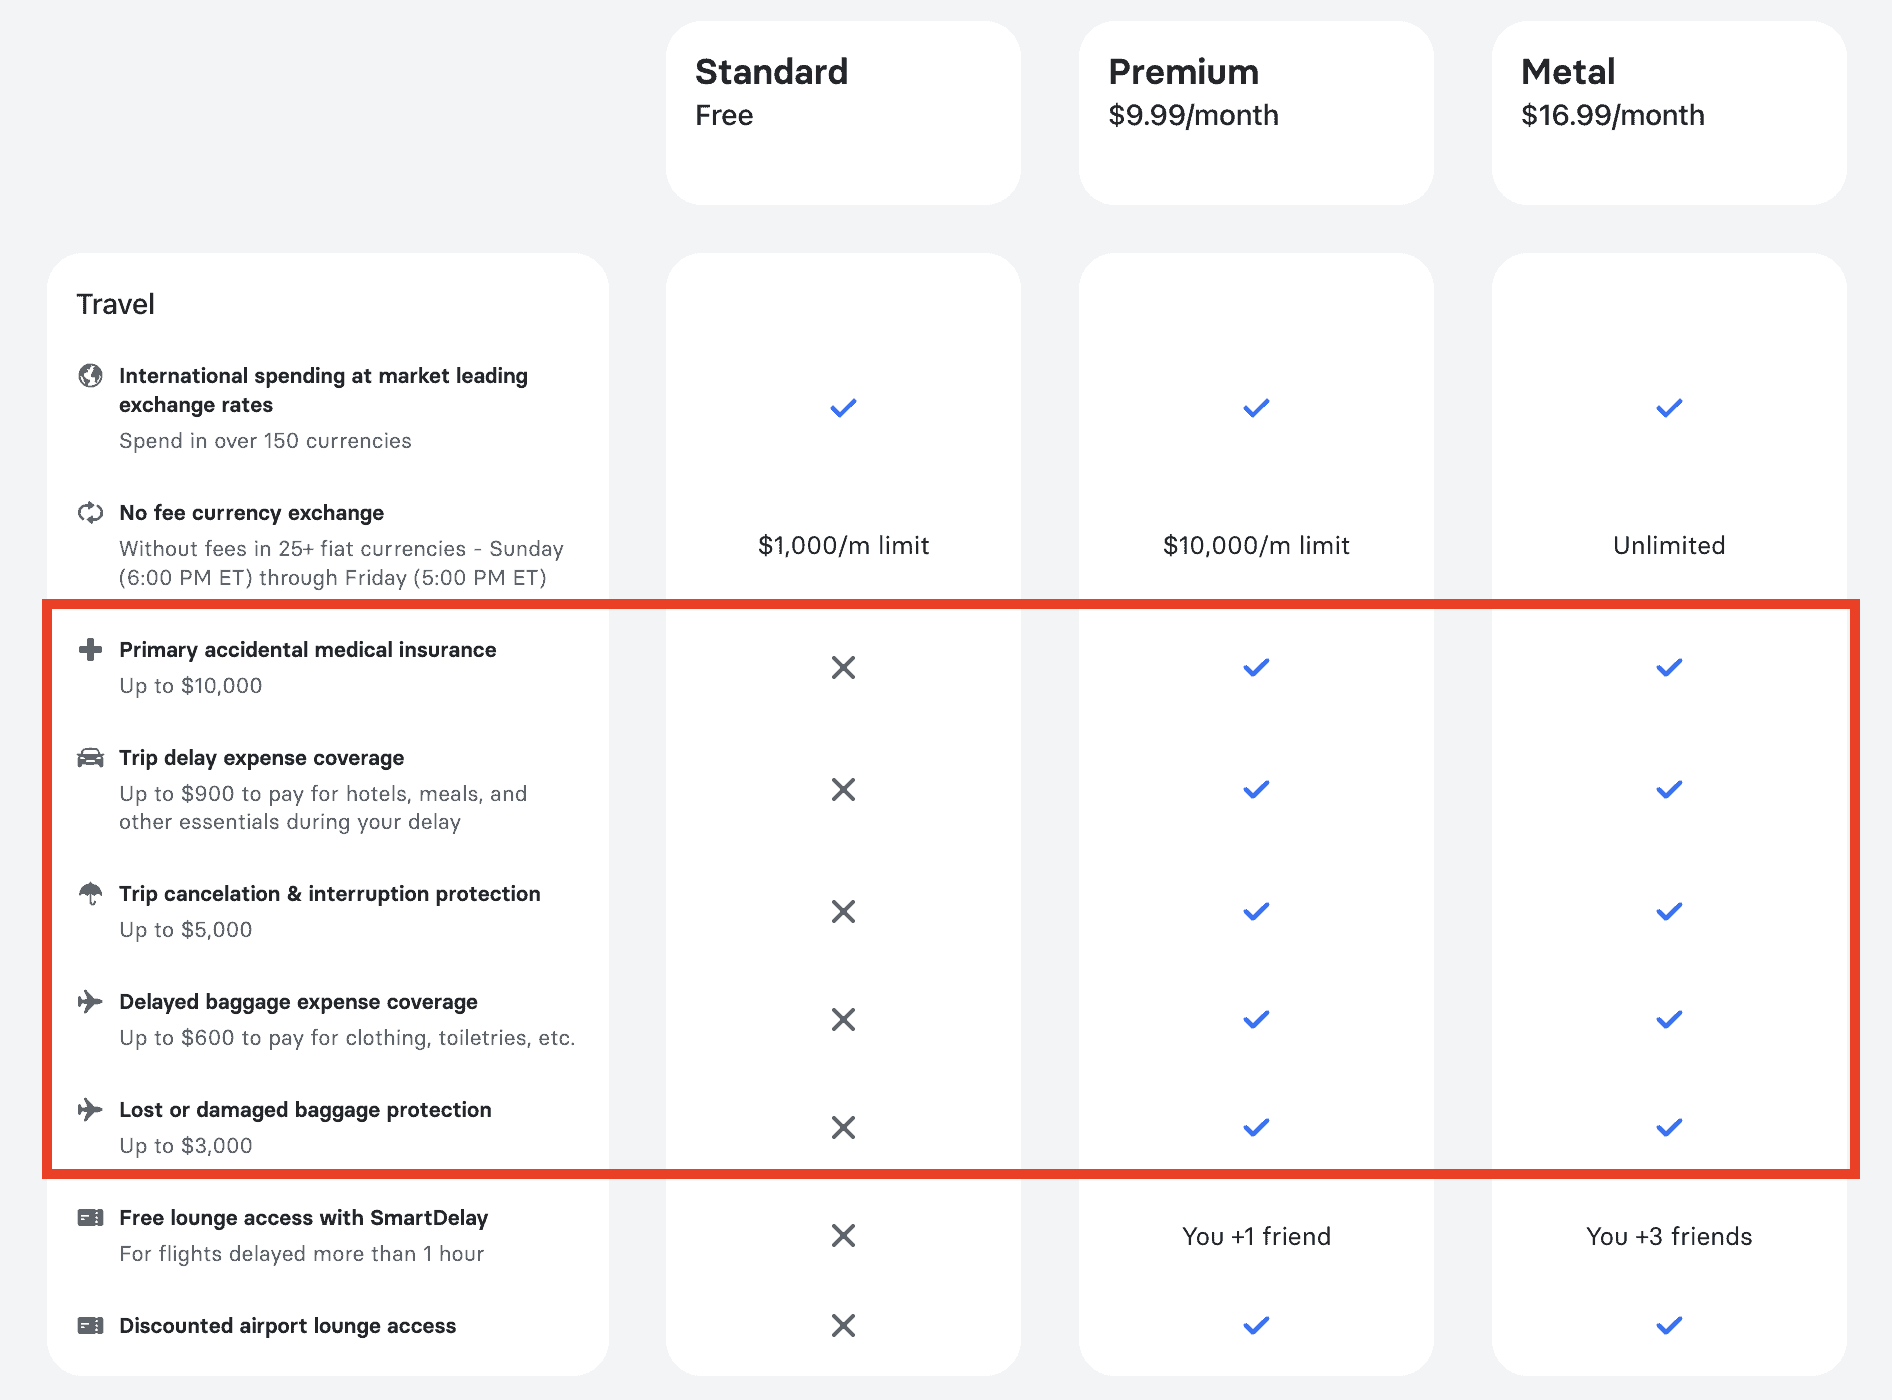The height and width of the screenshot is (1400, 1892).
Task: Click Premium's You +1 friend lounge text
Action: [1256, 1236]
